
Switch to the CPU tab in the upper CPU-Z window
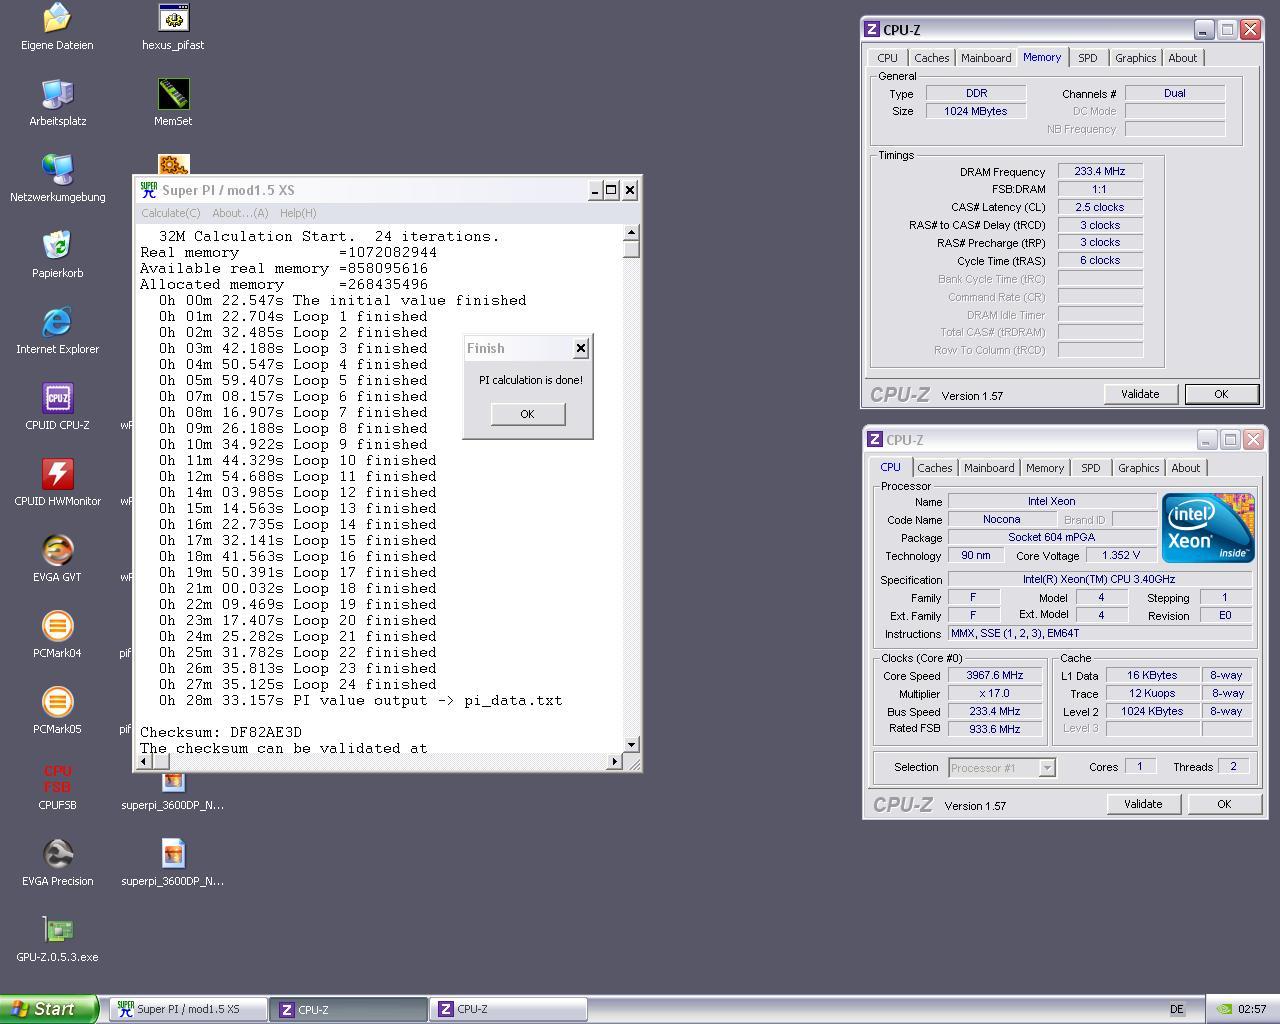point(888,58)
